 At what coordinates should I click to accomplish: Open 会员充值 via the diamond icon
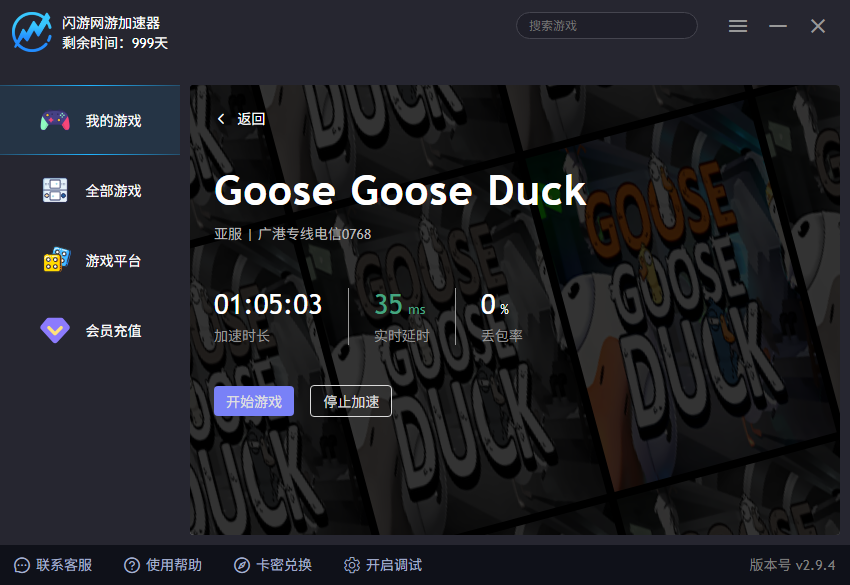pyautogui.click(x=55, y=330)
